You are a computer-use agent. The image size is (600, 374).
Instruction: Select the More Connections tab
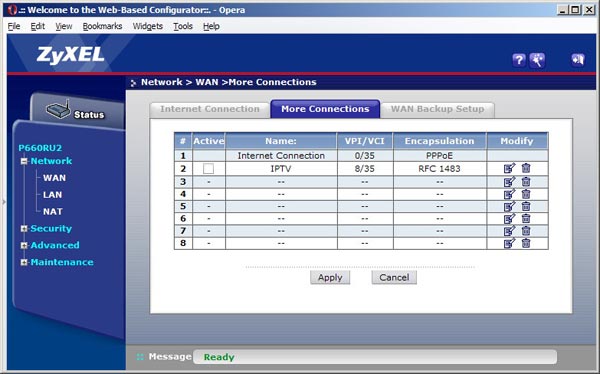325,109
